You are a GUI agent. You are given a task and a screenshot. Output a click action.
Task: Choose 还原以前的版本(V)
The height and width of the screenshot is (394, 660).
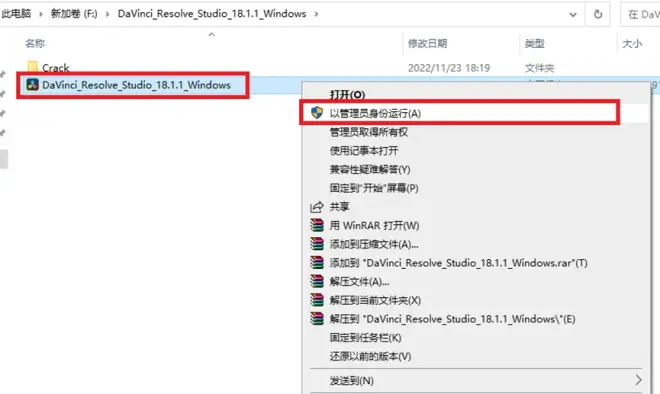click(x=370, y=357)
